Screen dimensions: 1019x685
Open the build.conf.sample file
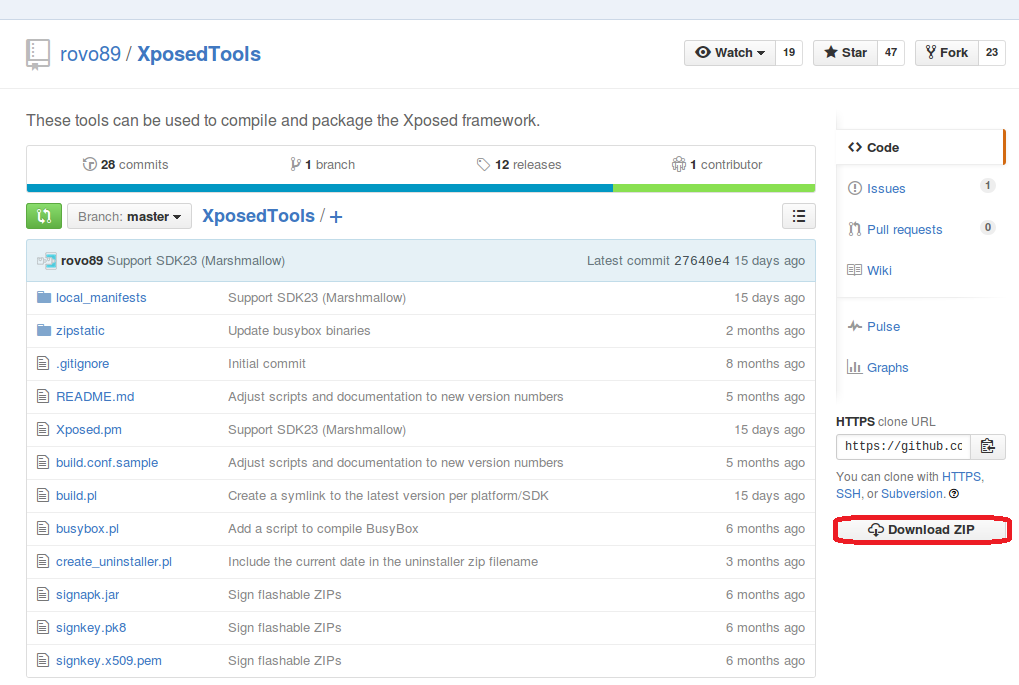click(x=107, y=463)
